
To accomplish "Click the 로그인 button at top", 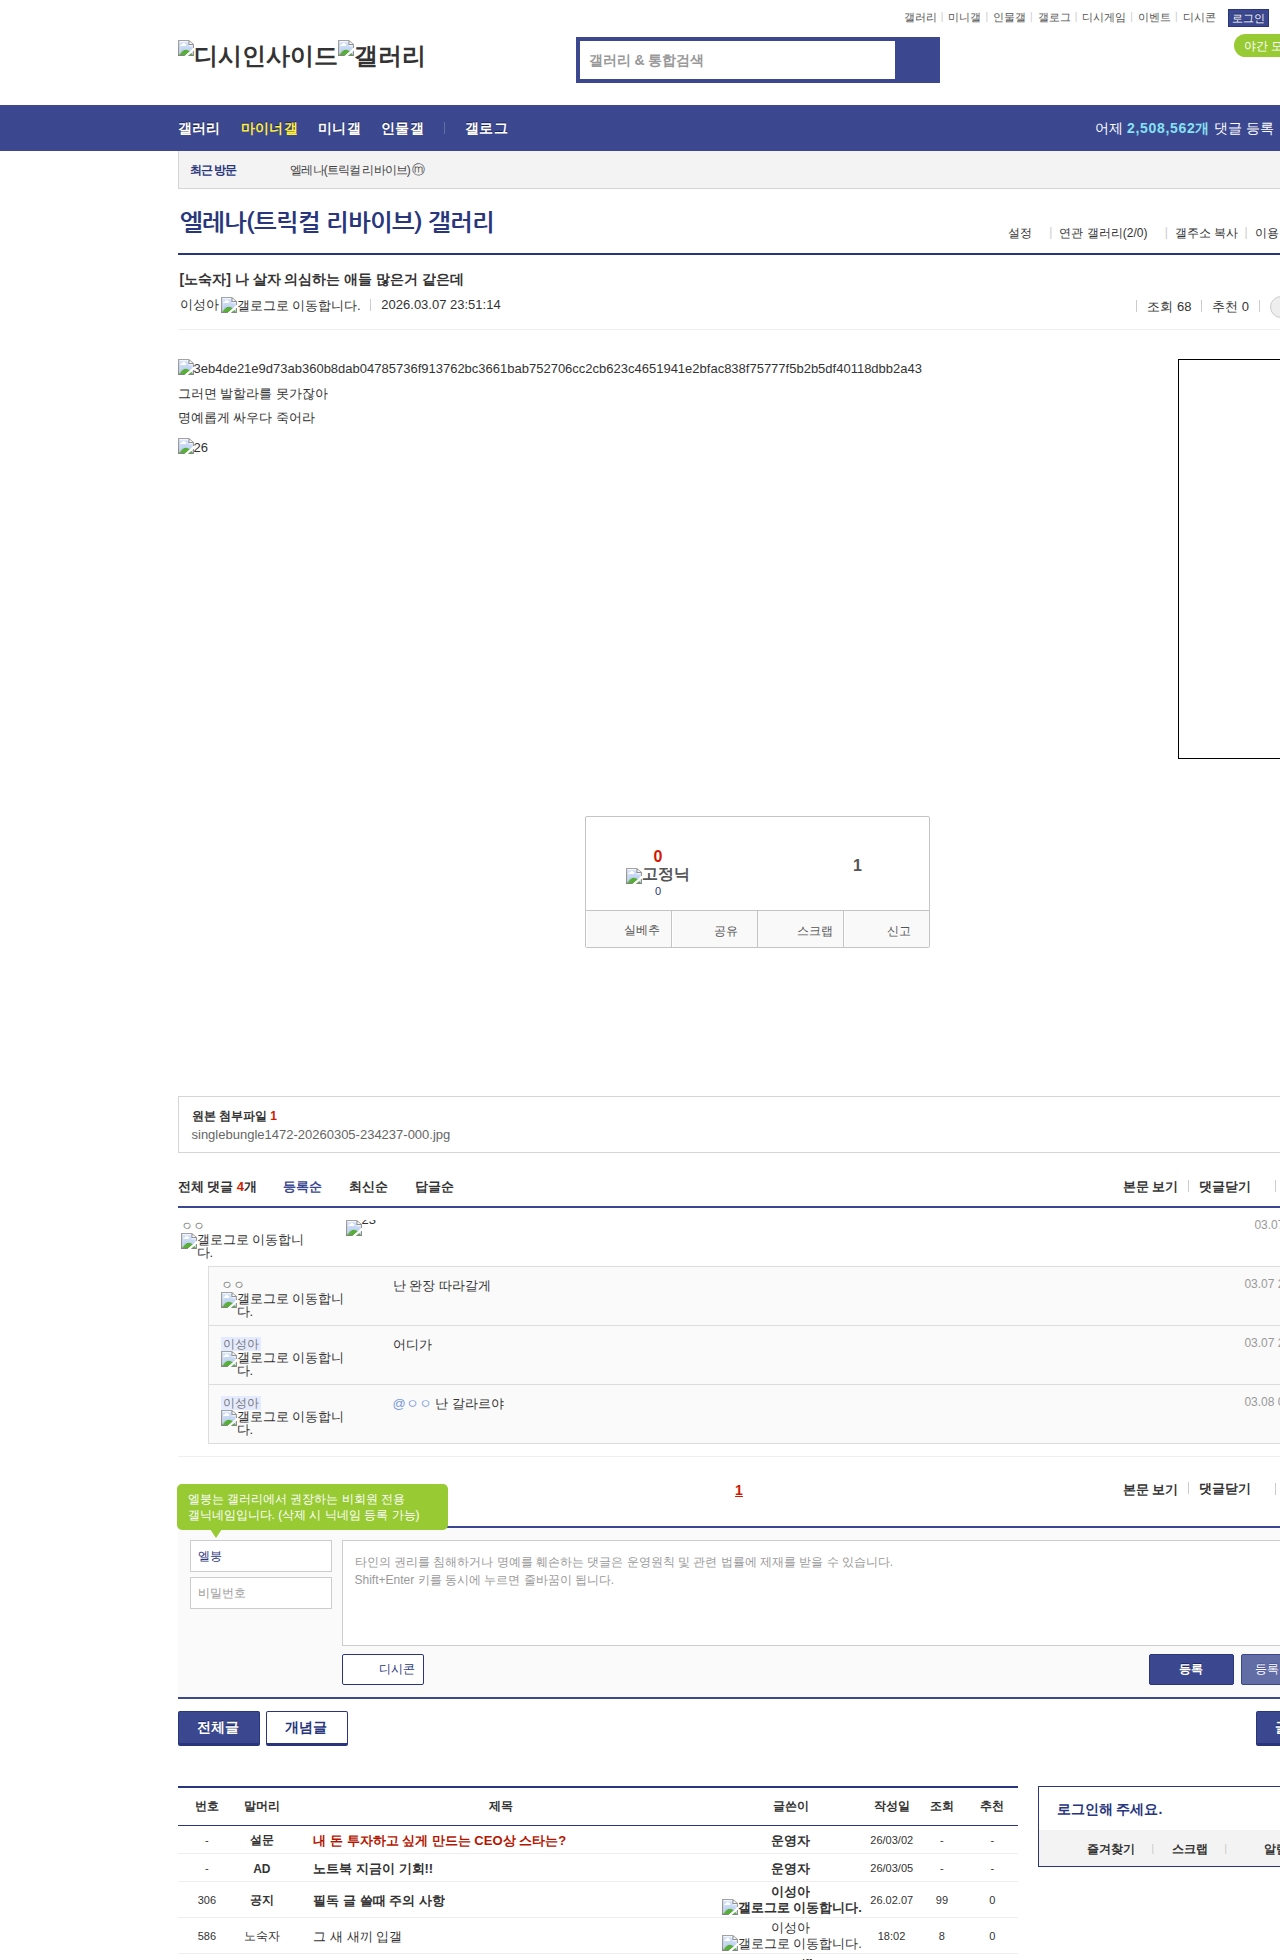I will click(x=1248, y=18).
